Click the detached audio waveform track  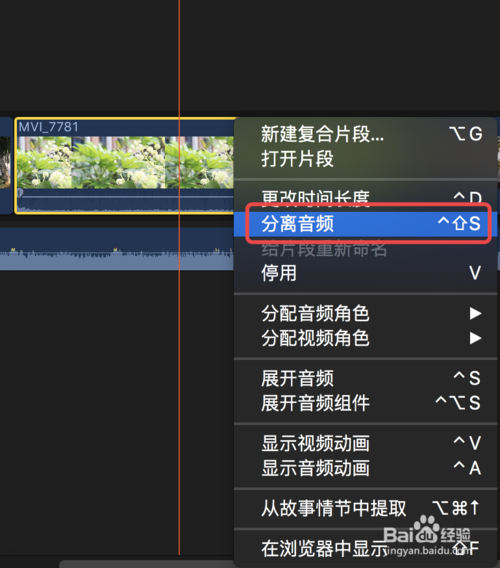tap(117, 250)
